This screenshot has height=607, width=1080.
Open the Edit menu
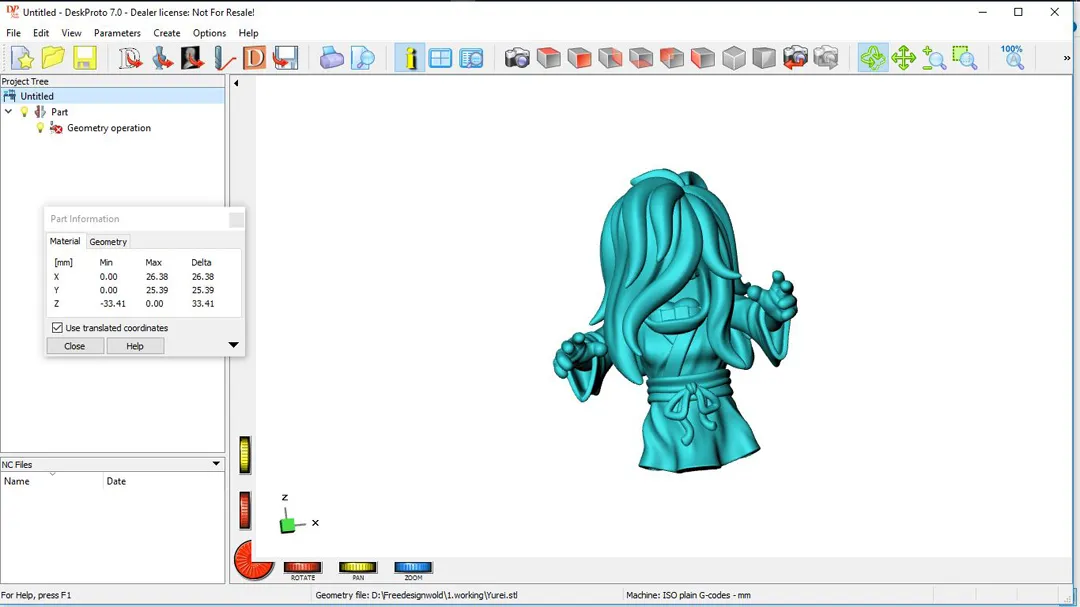coord(41,33)
